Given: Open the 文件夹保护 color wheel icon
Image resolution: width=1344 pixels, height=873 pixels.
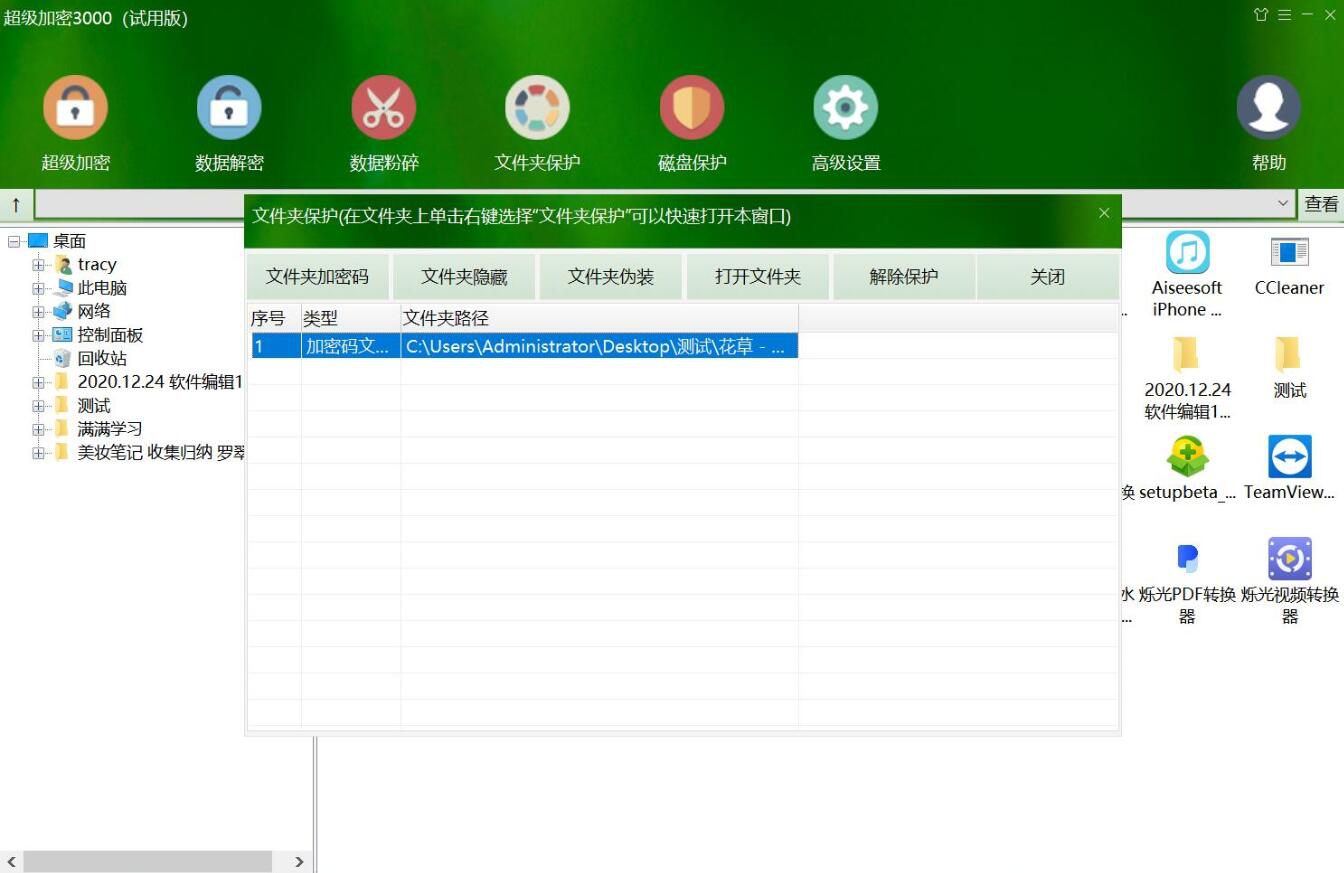Looking at the screenshot, I should point(537,108).
